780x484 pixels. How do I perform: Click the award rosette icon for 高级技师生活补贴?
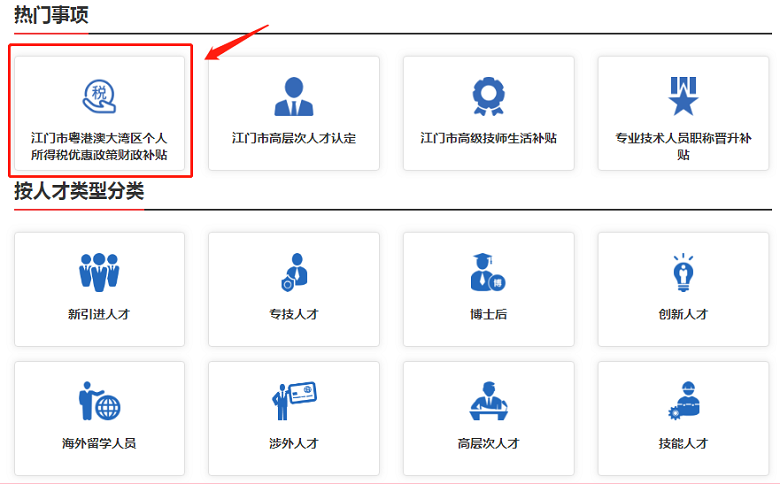[x=488, y=96]
